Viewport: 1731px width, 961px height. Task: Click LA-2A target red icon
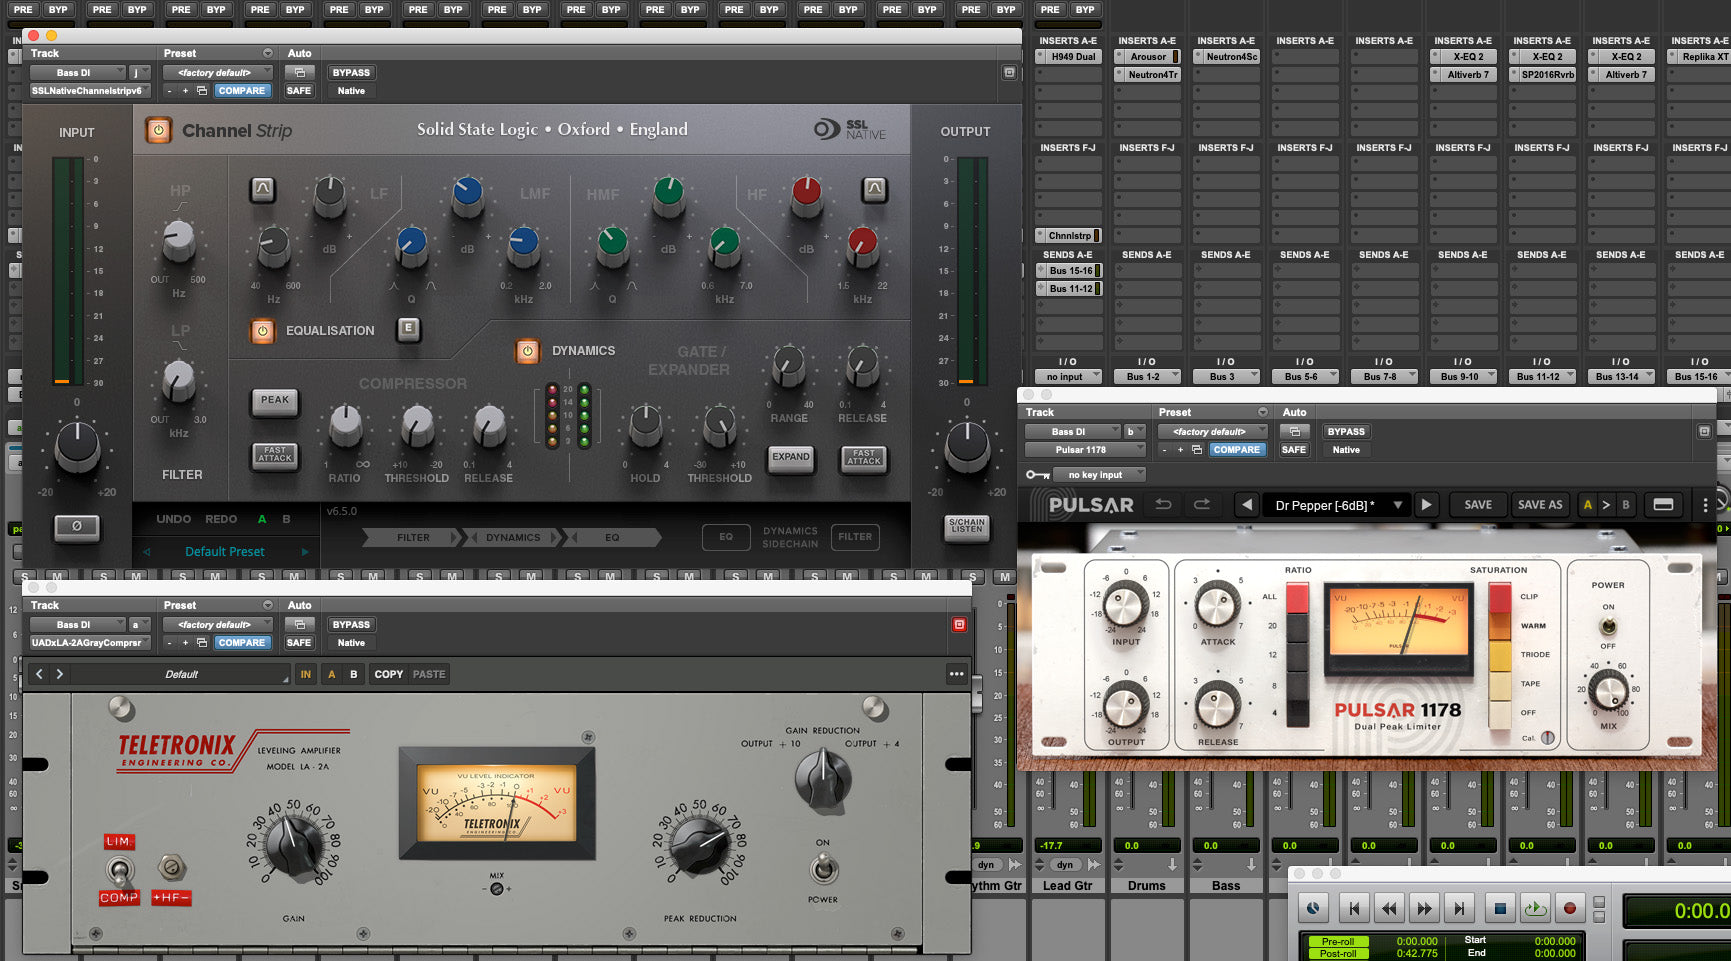[959, 625]
